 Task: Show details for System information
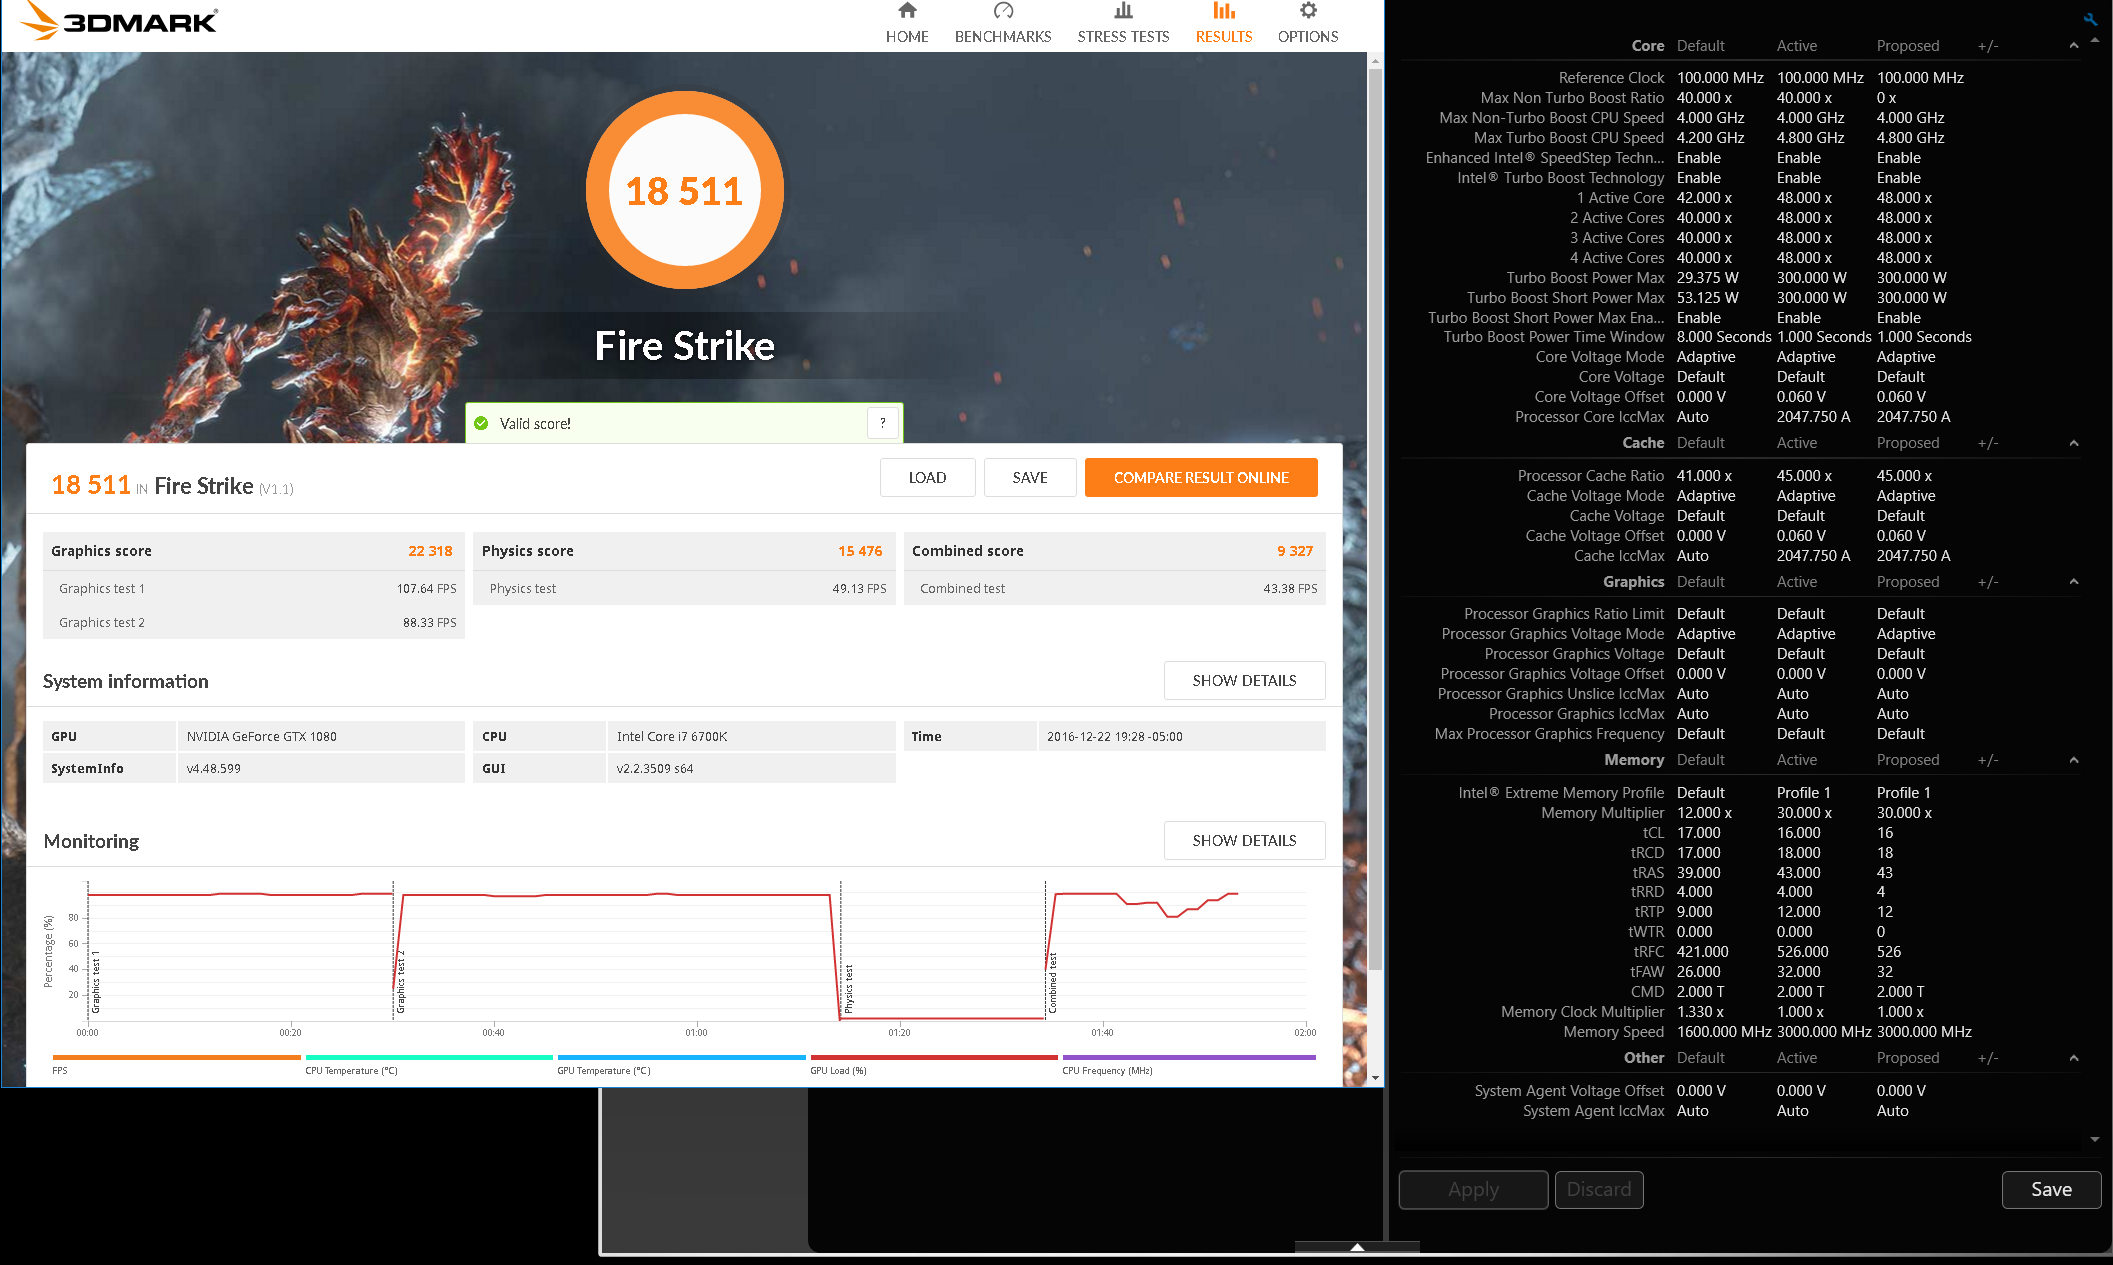click(1244, 681)
